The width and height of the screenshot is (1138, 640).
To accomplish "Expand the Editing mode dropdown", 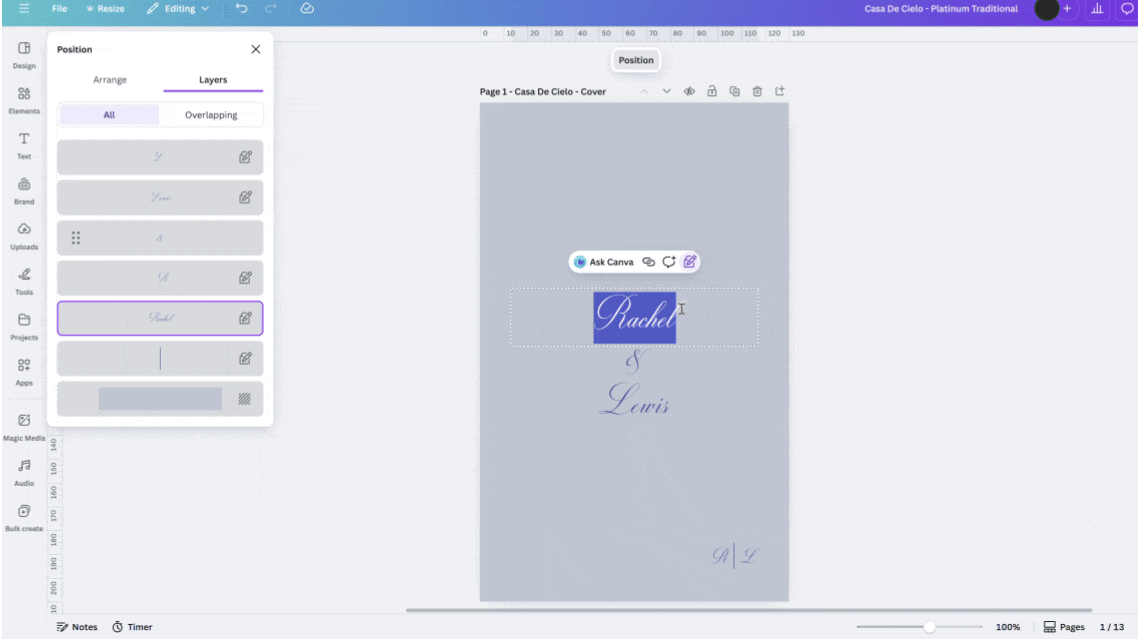I will pos(178,9).
